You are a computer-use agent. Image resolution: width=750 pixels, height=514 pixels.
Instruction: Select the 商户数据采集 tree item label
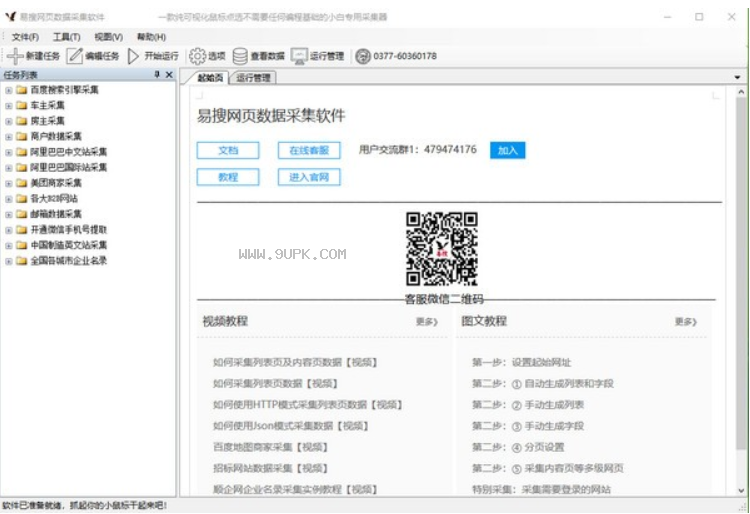click(56, 136)
